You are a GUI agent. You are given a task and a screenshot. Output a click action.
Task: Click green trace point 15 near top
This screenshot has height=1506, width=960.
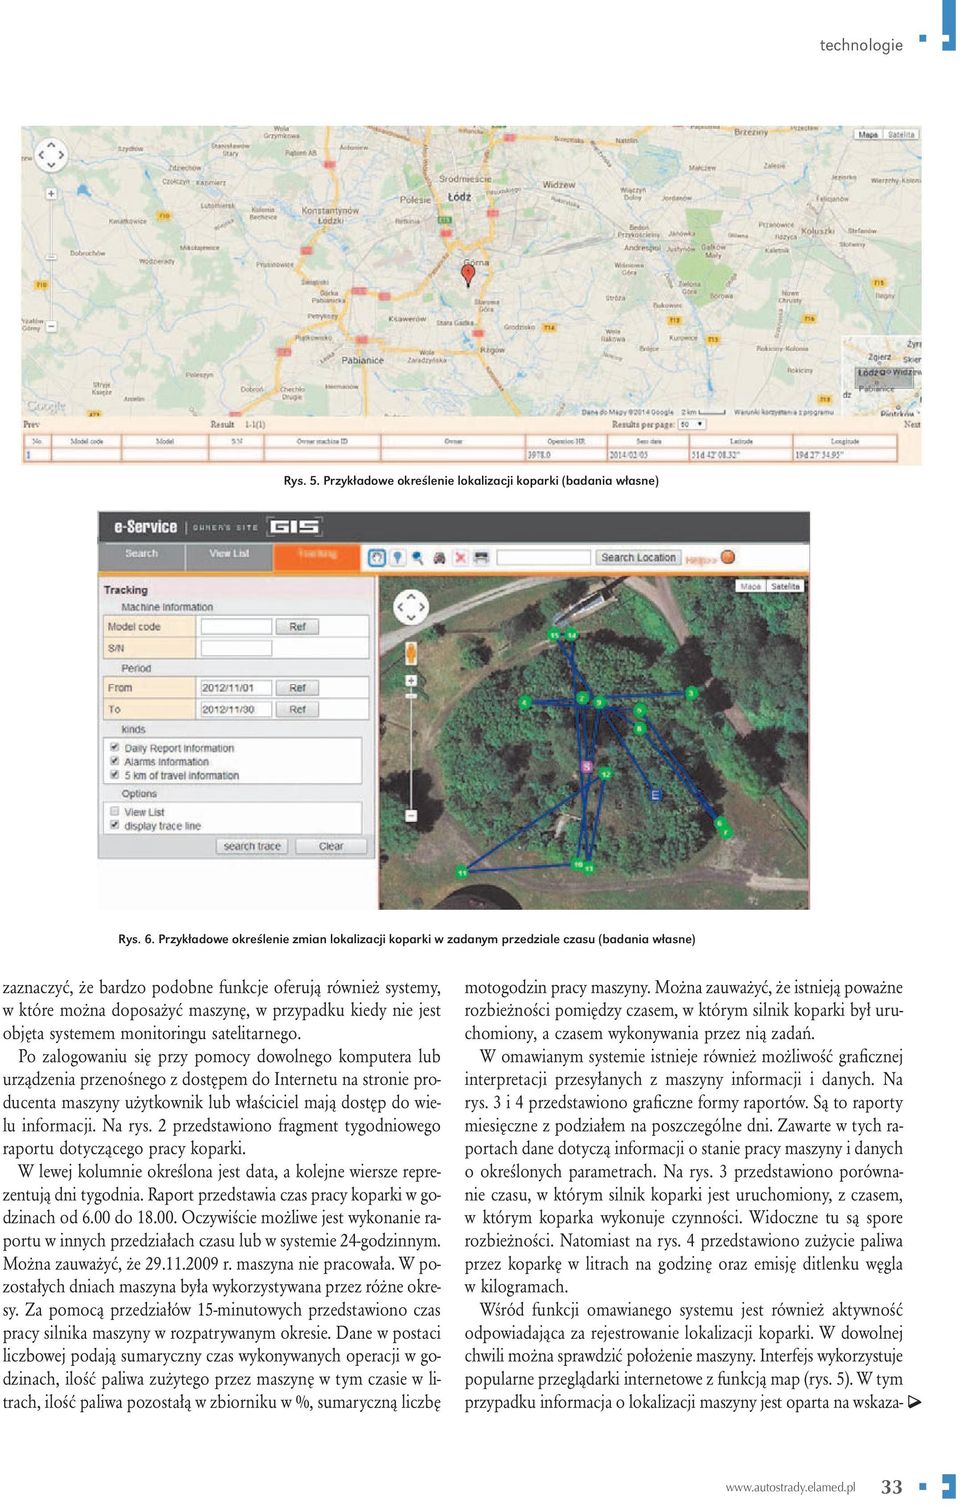[x=554, y=634]
